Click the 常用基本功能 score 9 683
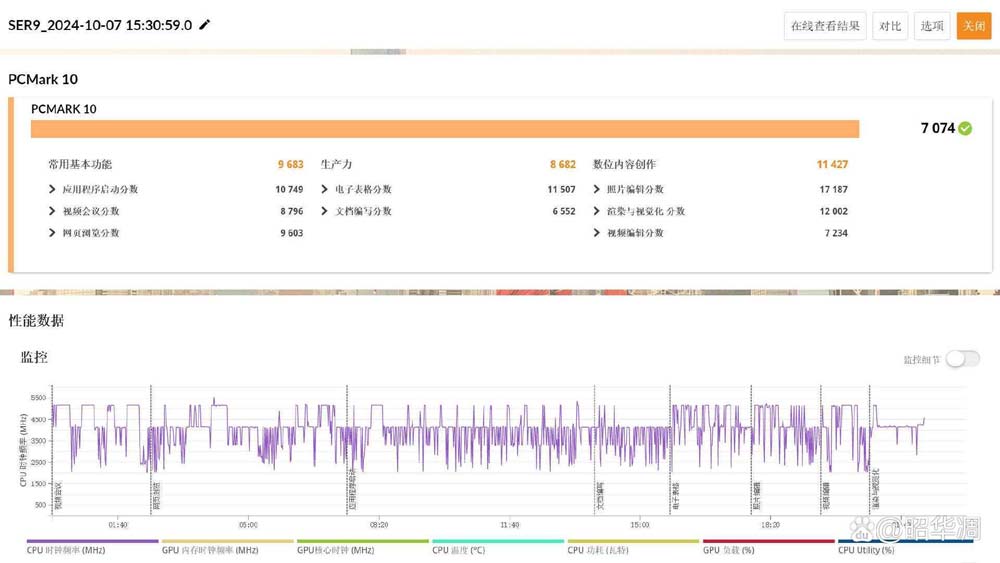Screen dimensions: 1000x563 (x=291, y=165)
